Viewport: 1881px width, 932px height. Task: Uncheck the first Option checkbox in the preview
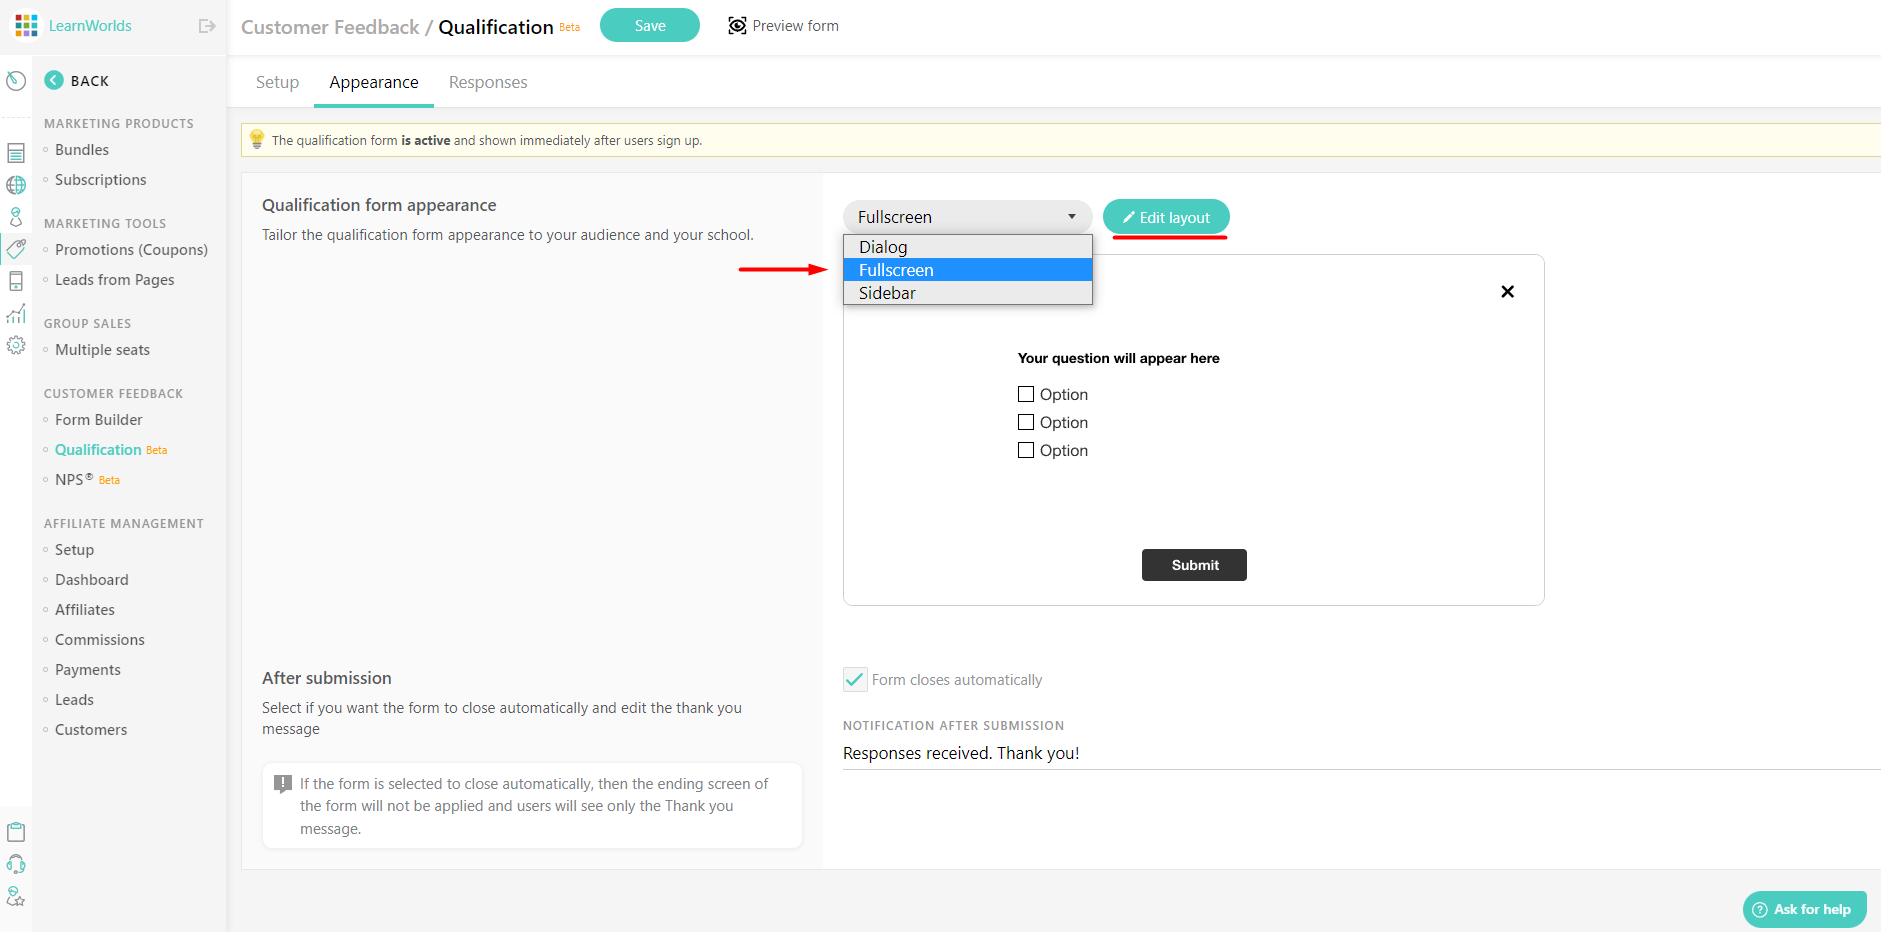tap(1025, 393)
